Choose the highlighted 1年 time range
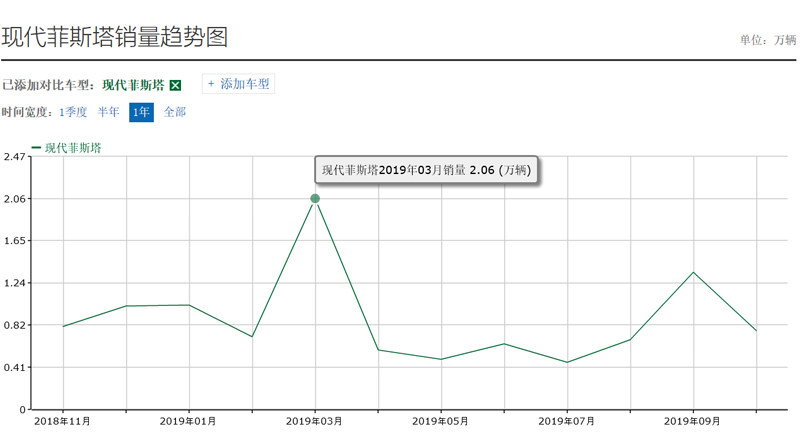This screenshot has height=446, width=800. click(141, 112)
